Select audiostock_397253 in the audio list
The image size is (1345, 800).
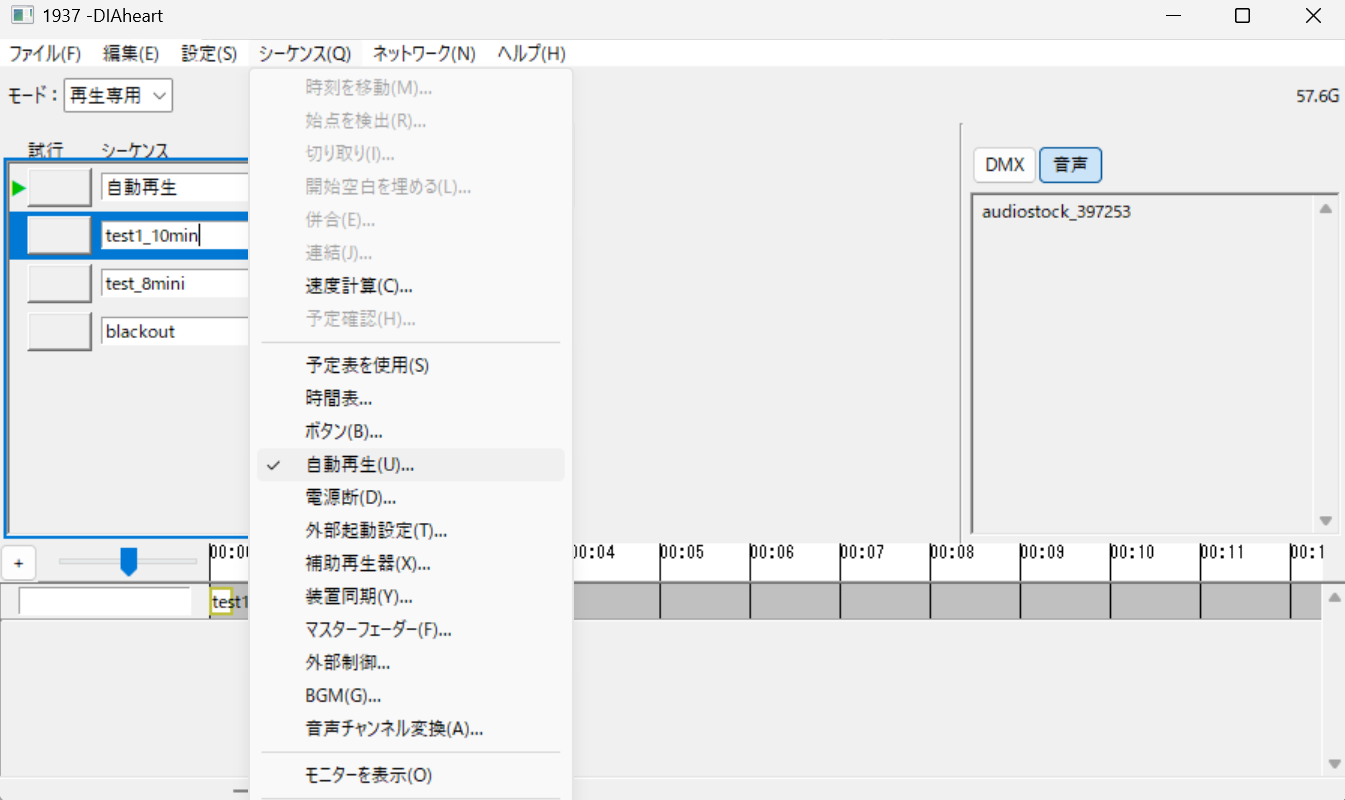1056,212
